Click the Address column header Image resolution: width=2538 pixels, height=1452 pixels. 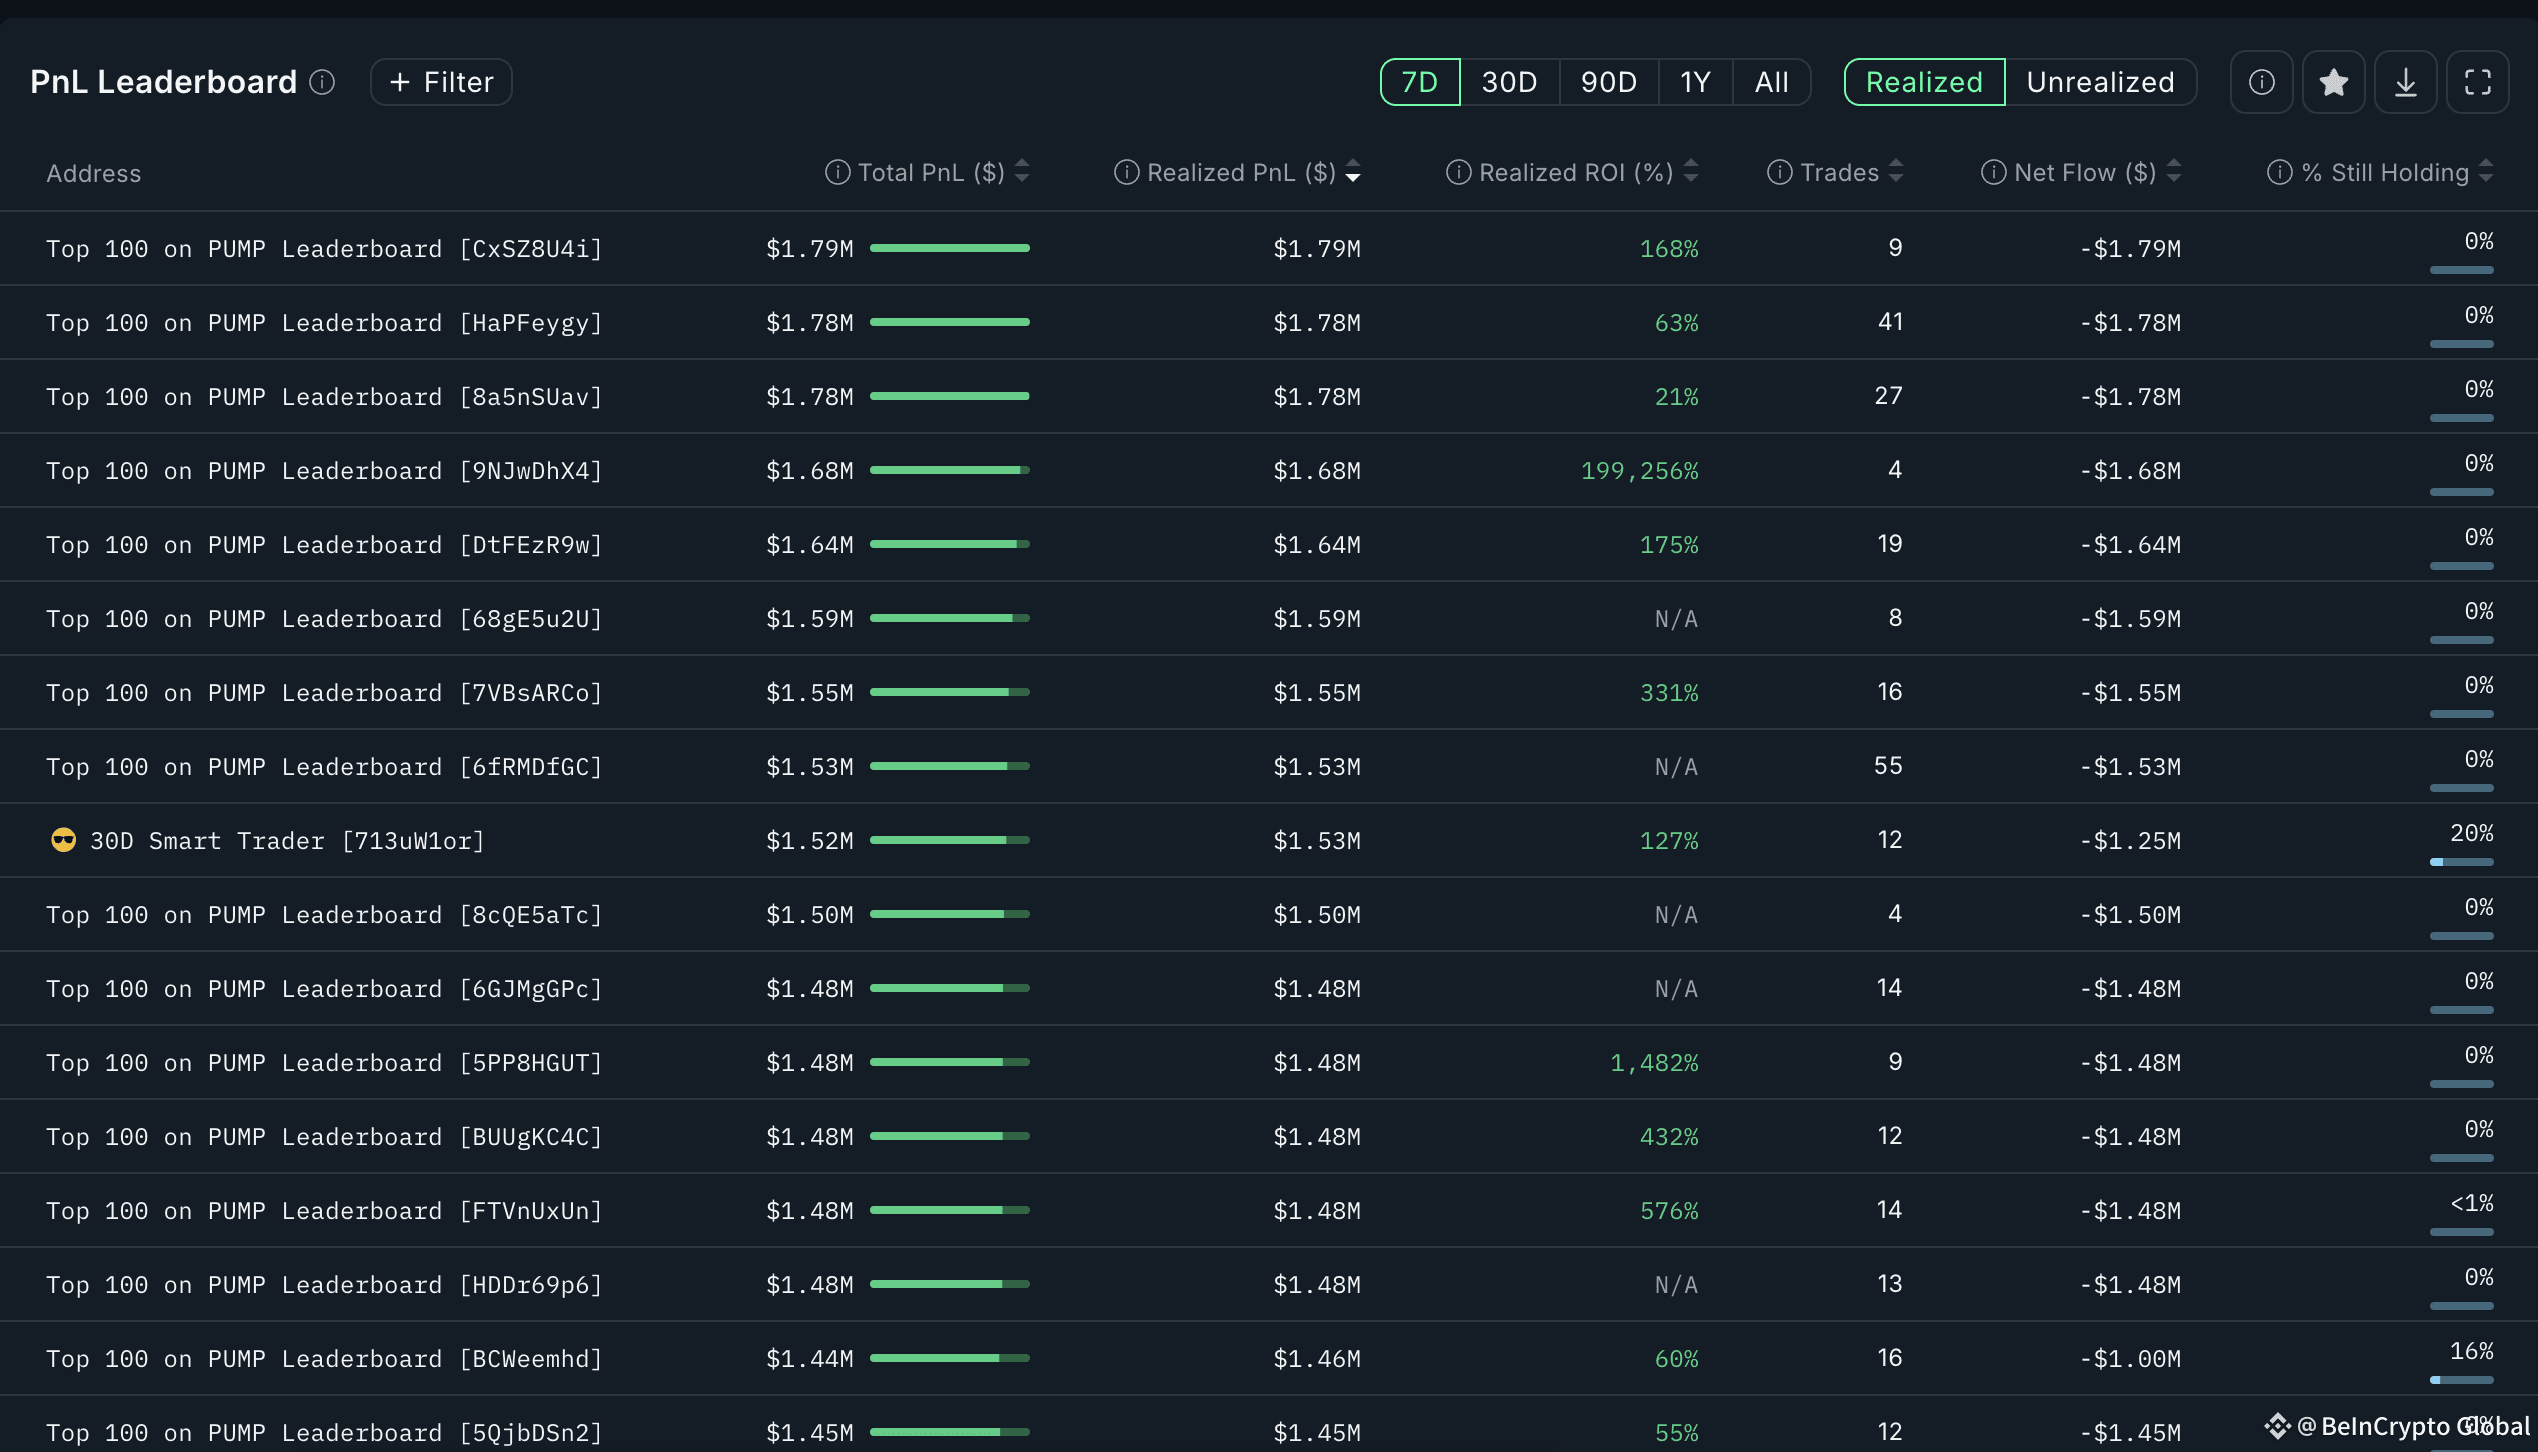click(x=94, y=173)
